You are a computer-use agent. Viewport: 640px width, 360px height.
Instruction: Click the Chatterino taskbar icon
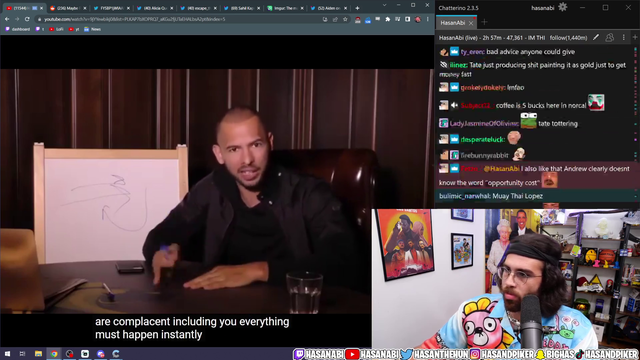click(x=116, y=354)
